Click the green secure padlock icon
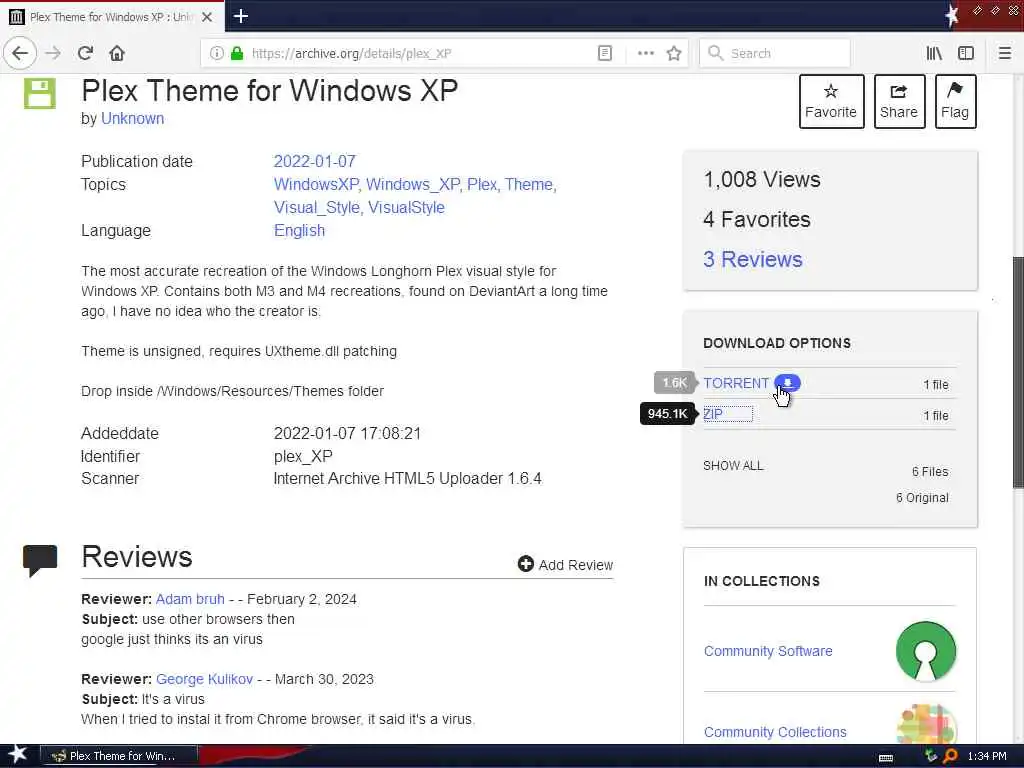 click(x=236, y=53)
